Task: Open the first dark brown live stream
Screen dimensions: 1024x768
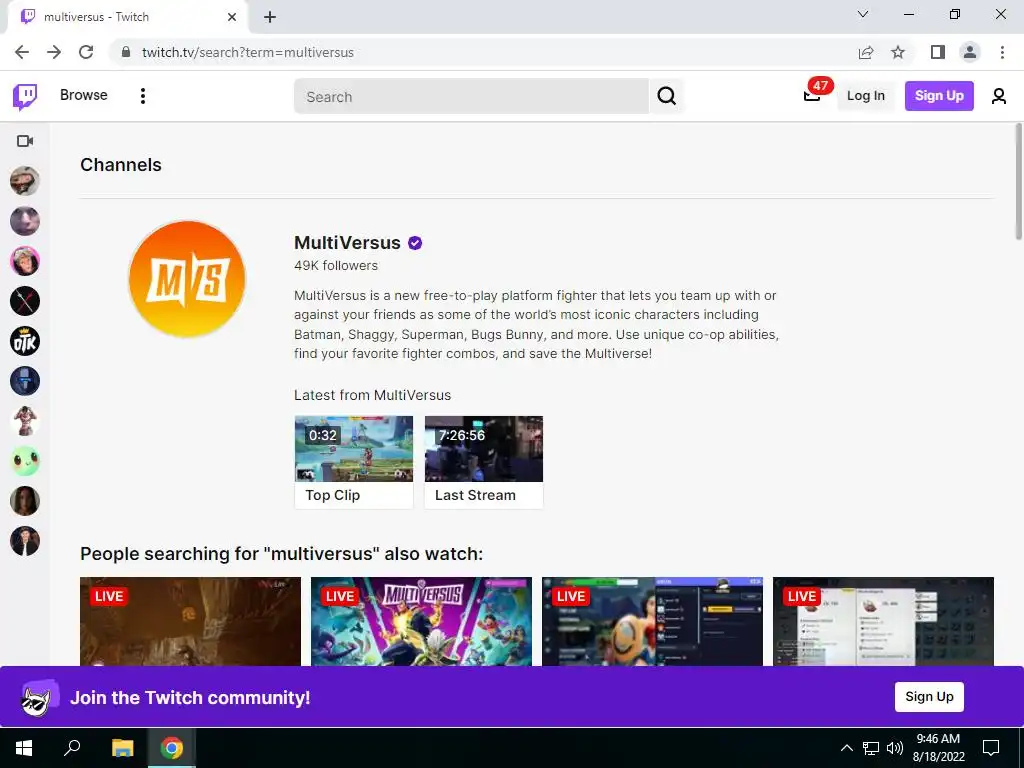Action: click(190, 621)
